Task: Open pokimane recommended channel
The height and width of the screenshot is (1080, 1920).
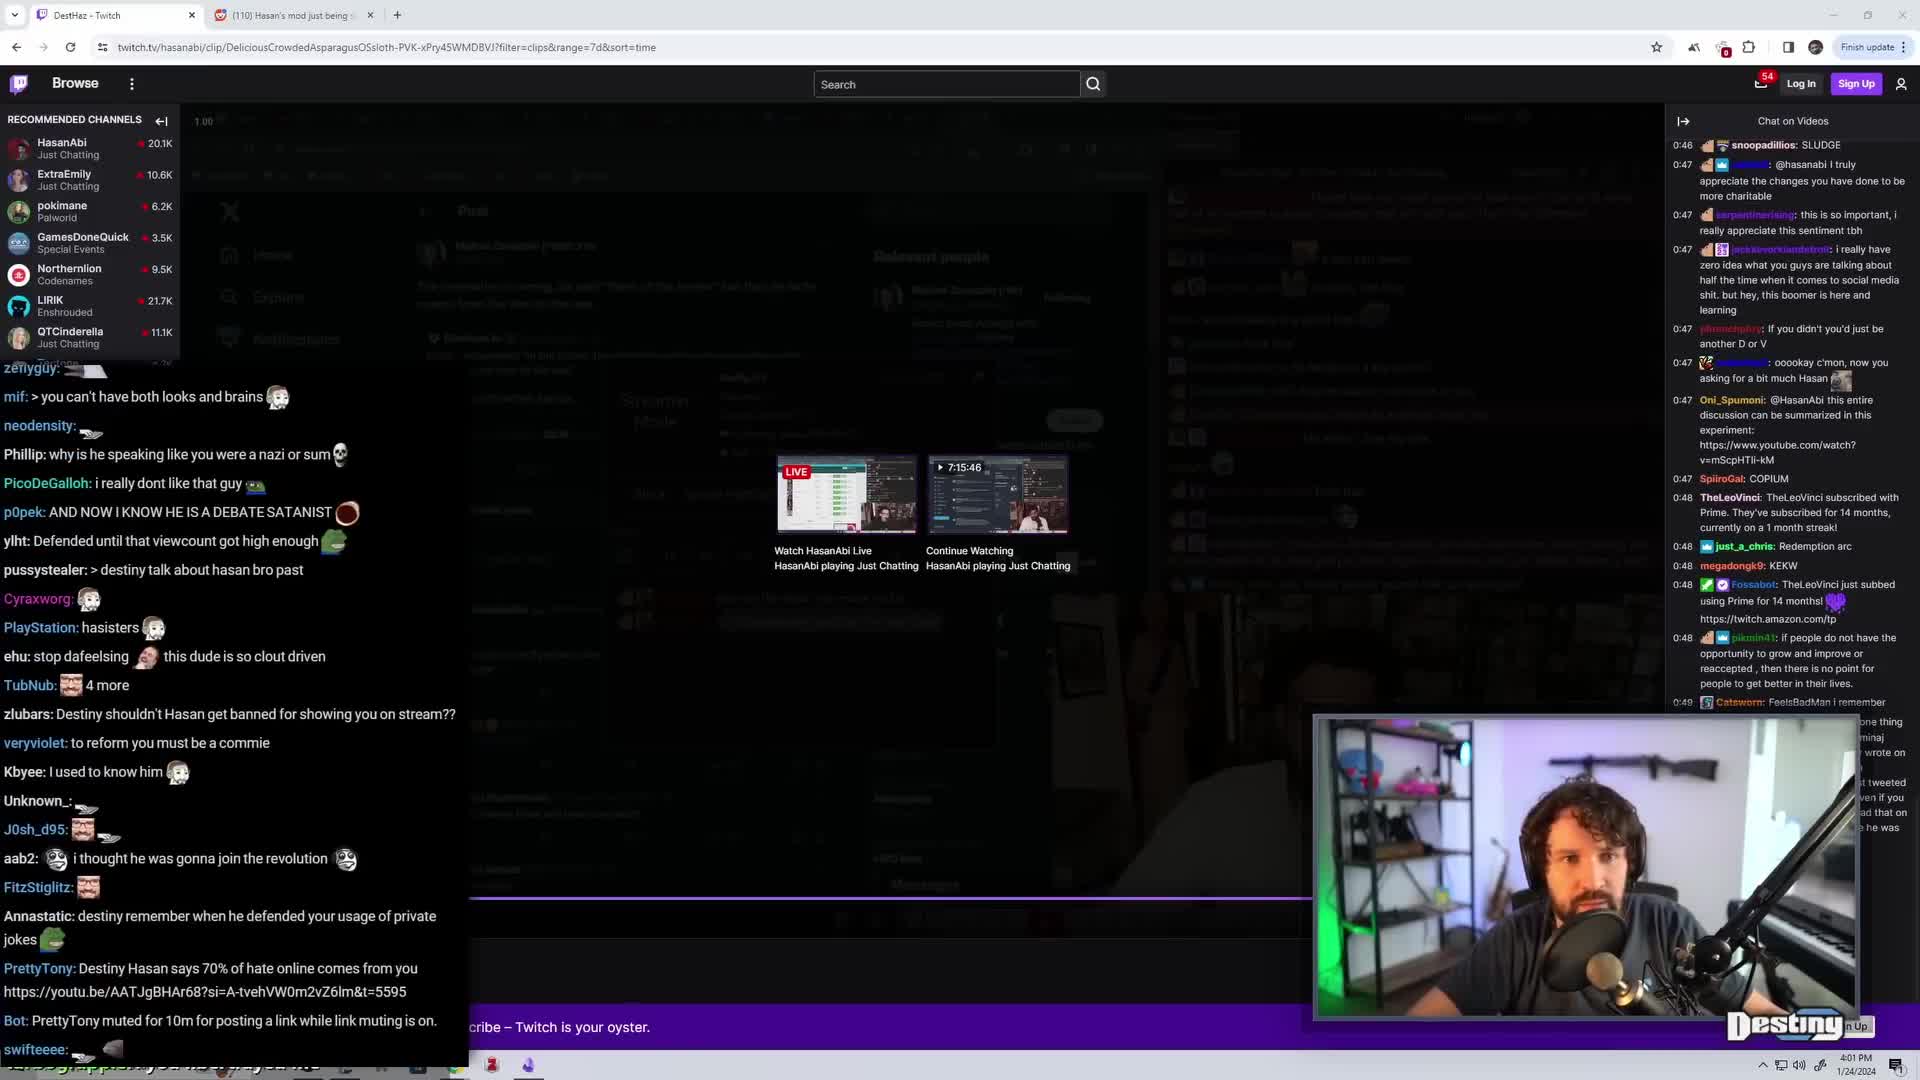Action: tap(90, 211)
